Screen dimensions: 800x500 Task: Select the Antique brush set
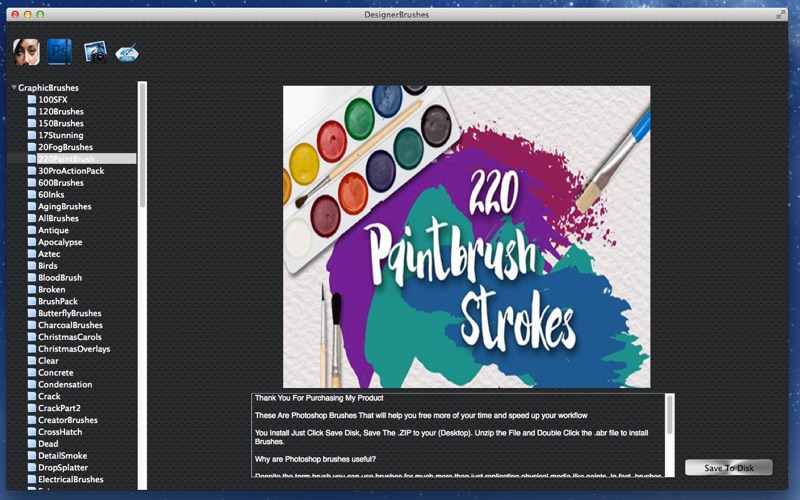pos(53,230)
